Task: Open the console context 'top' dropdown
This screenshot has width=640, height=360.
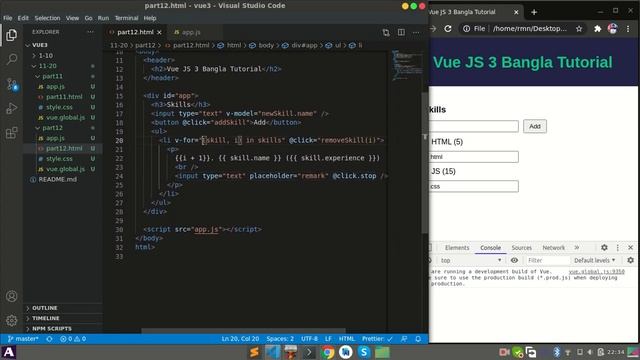Action: click(470, 260)
